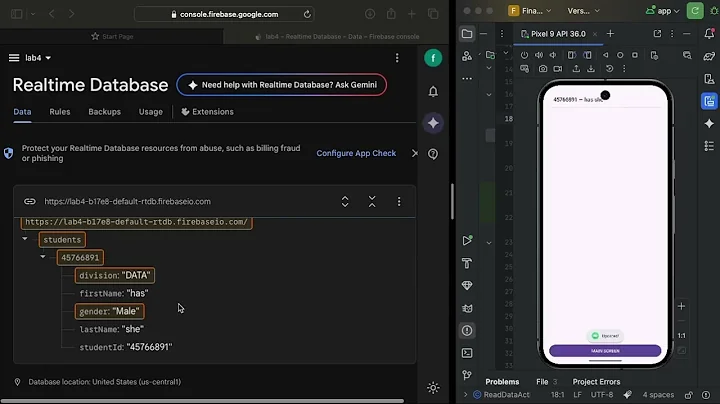Select studentId "45766891" field
The image size is (720, 404).
coord(126,347)
